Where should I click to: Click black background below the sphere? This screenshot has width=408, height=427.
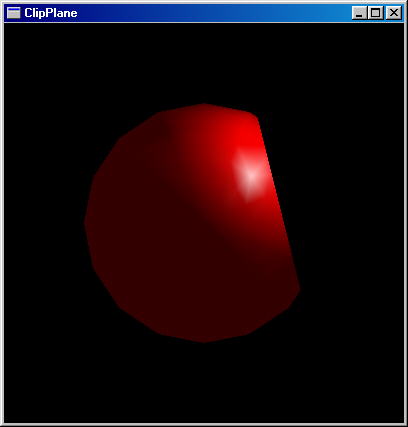(x=203, y=383)
